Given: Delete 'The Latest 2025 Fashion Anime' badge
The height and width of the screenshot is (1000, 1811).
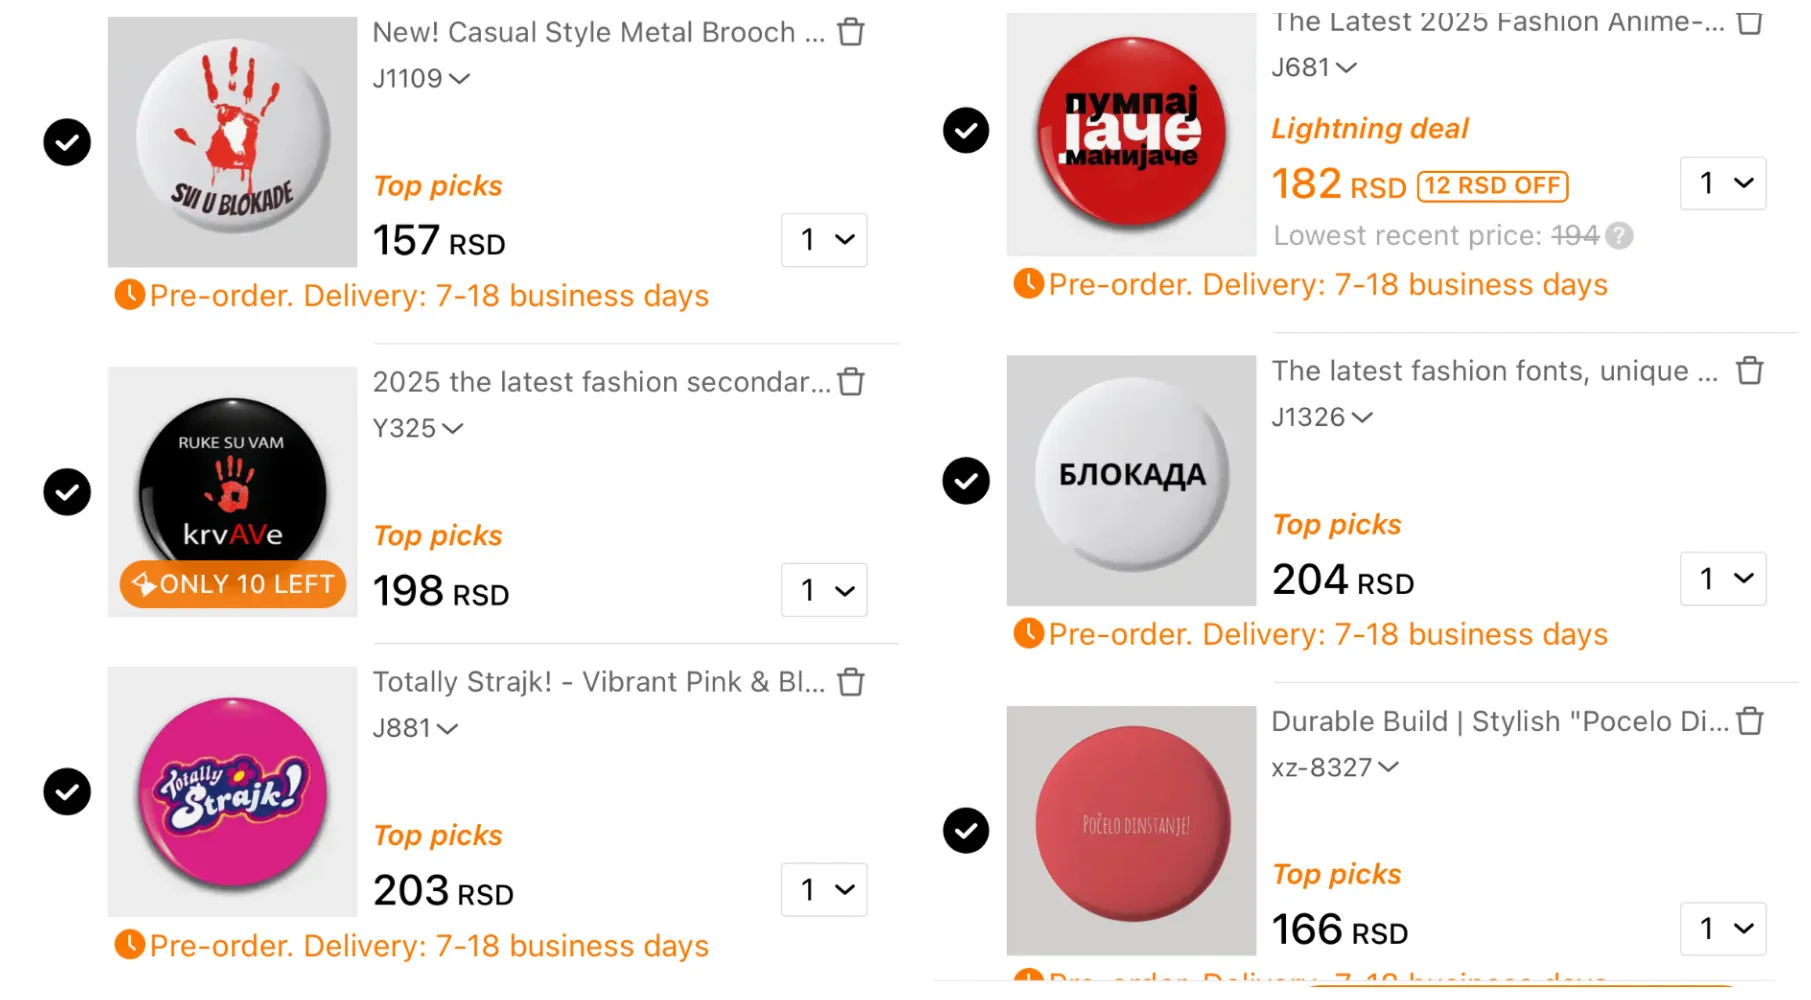Looking at the screenshot, I should coord(1750,21).
